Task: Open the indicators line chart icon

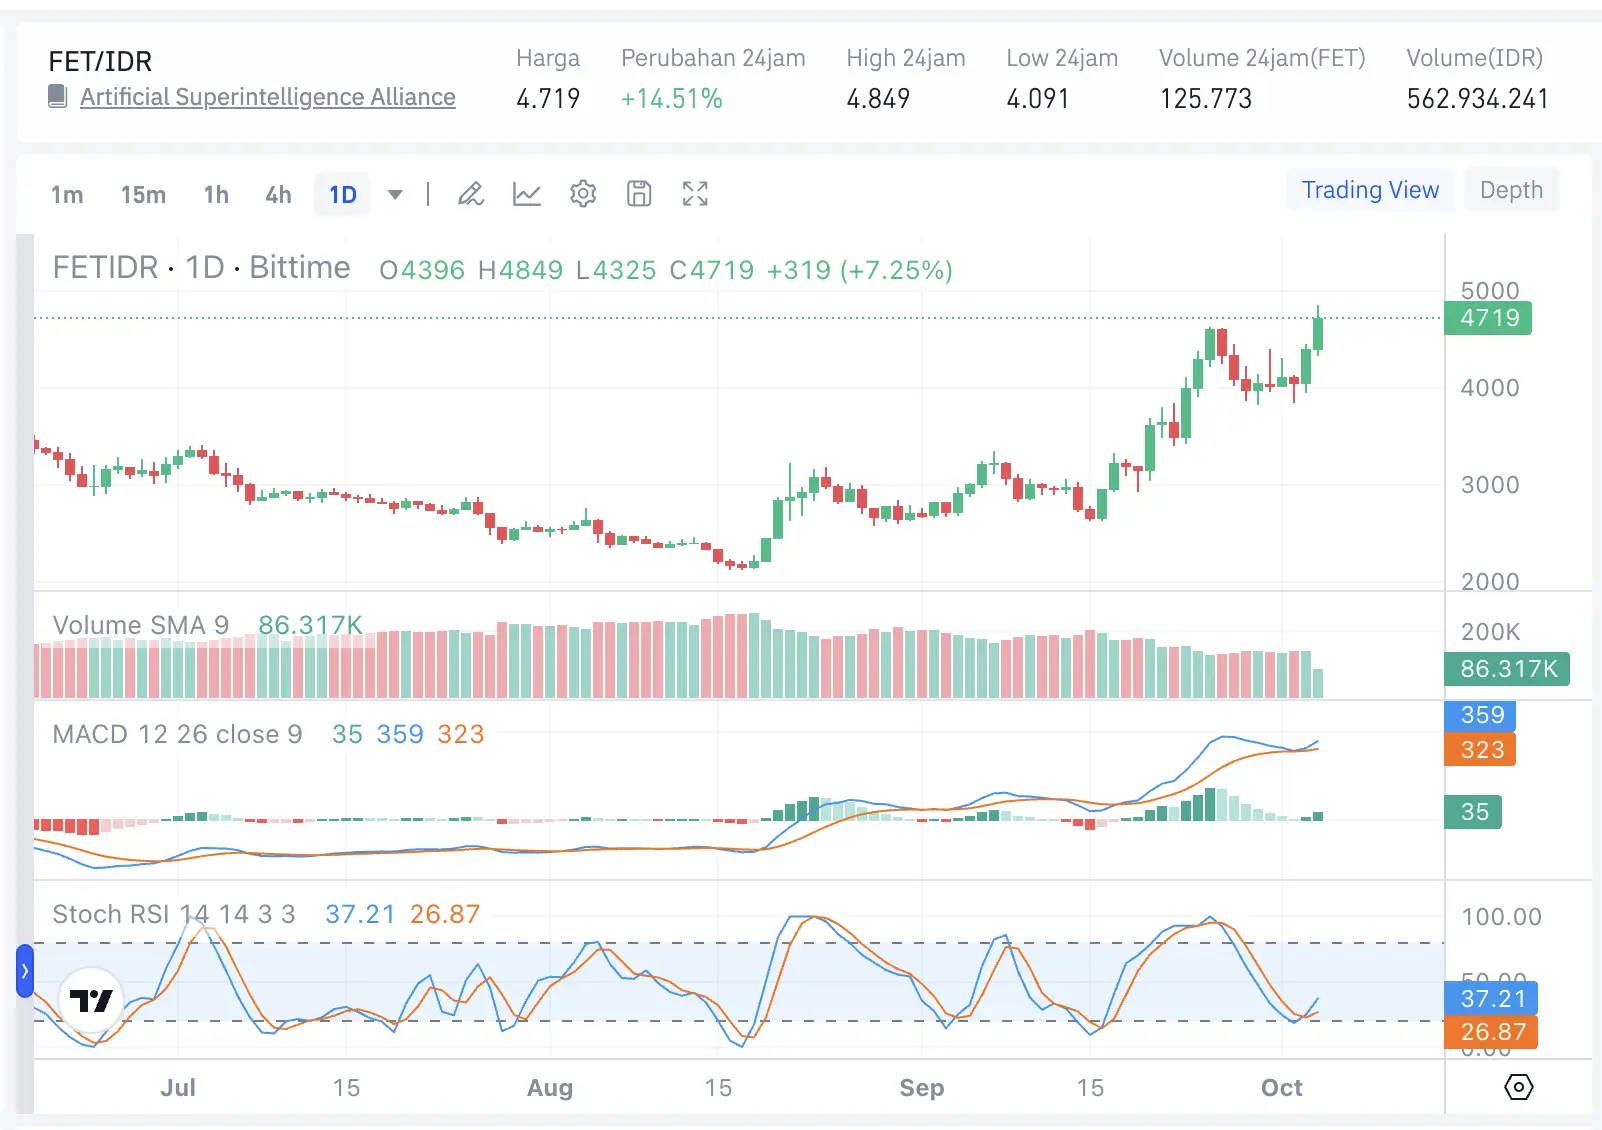Action: pyautogui.click(x=527, y=194)
